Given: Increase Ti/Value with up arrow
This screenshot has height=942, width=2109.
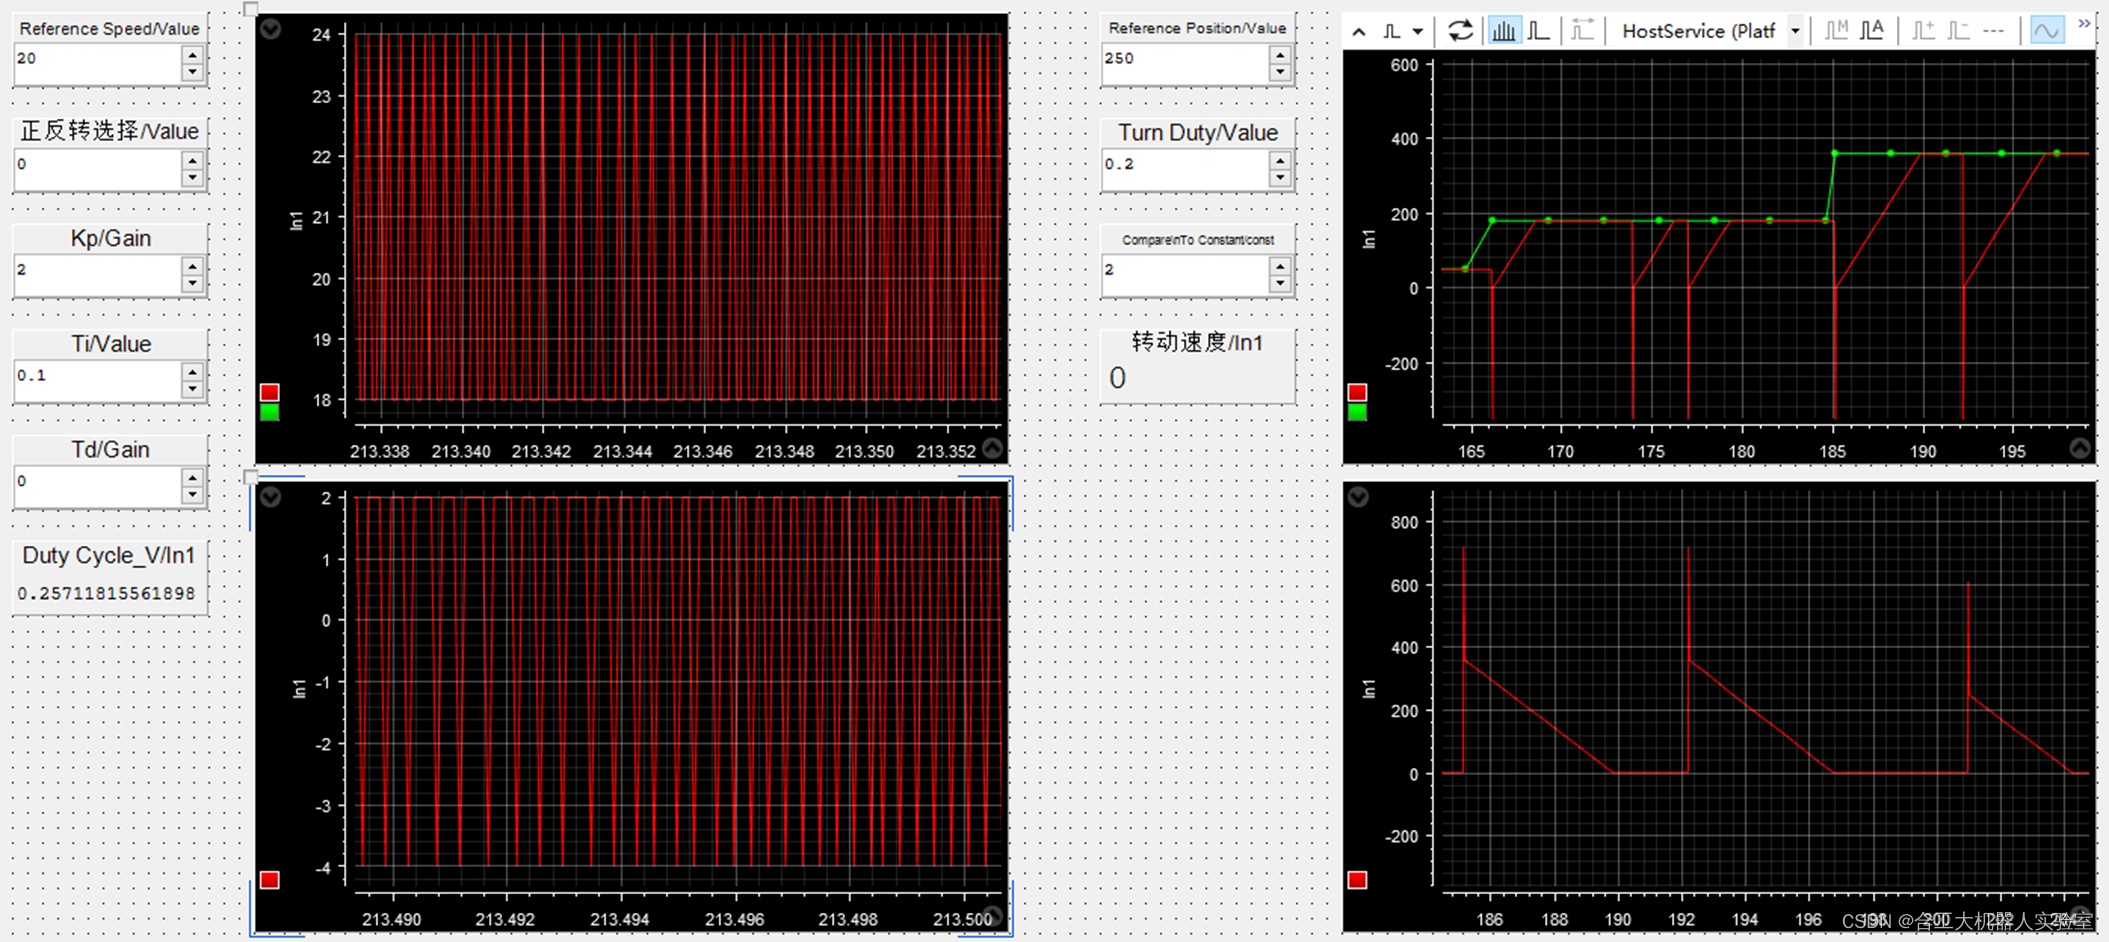Looking at the screenshot, I should point(193,373).
